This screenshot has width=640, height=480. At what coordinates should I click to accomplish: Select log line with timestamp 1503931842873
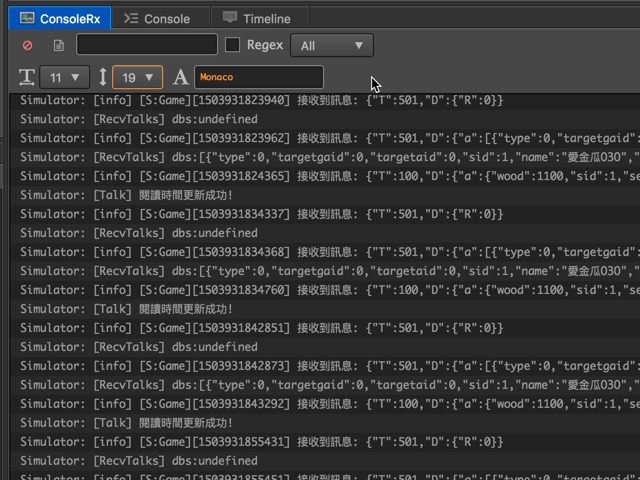click(x=325, y=366)
